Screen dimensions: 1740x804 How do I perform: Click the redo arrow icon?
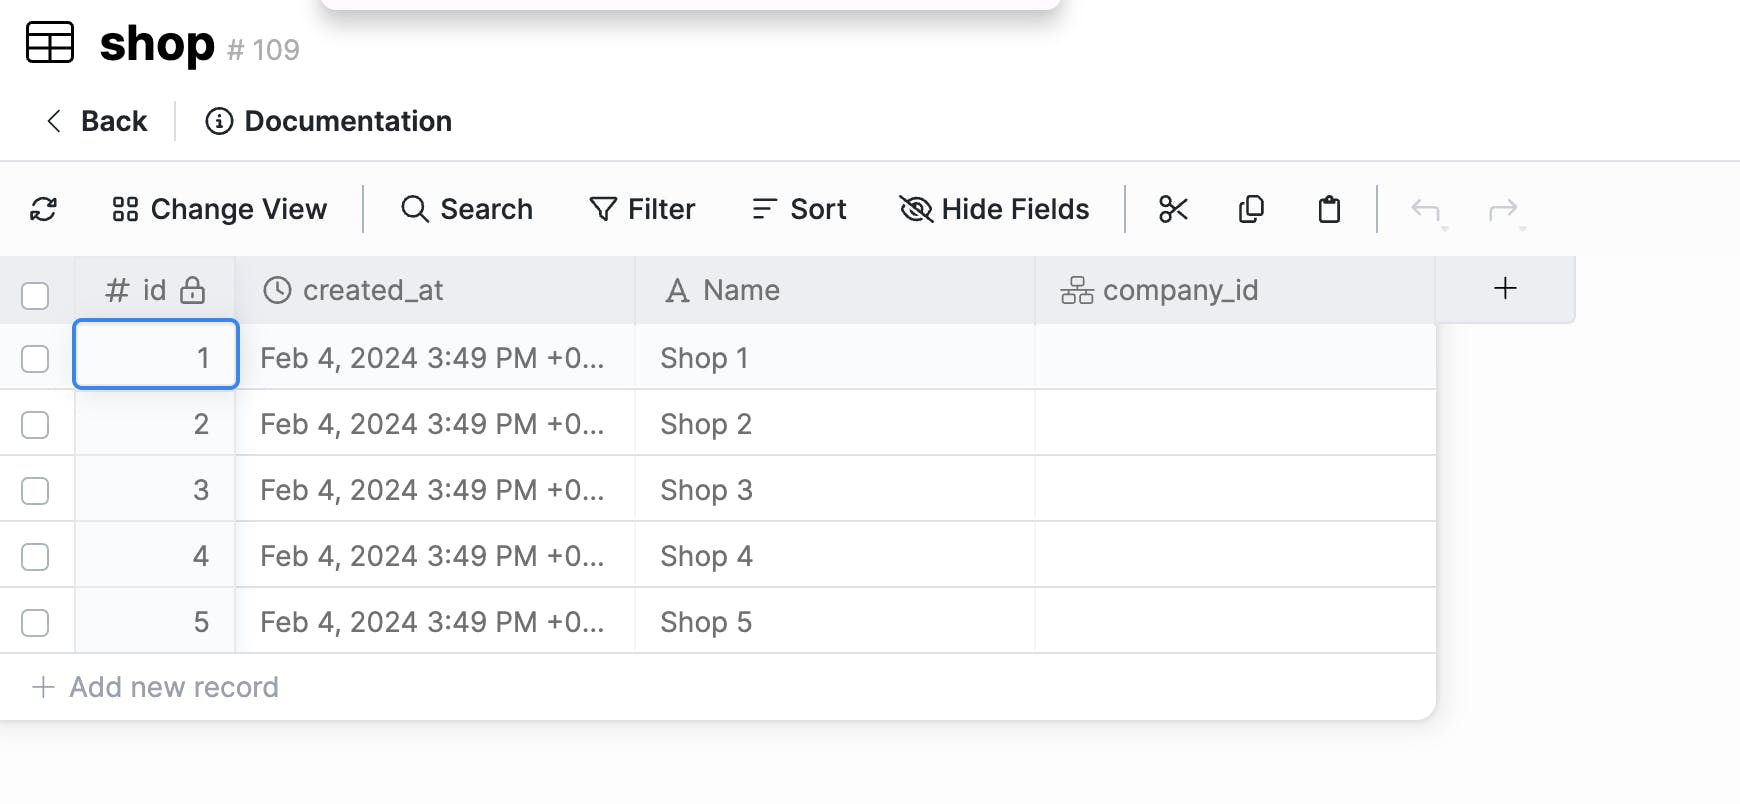(1504, 209)
